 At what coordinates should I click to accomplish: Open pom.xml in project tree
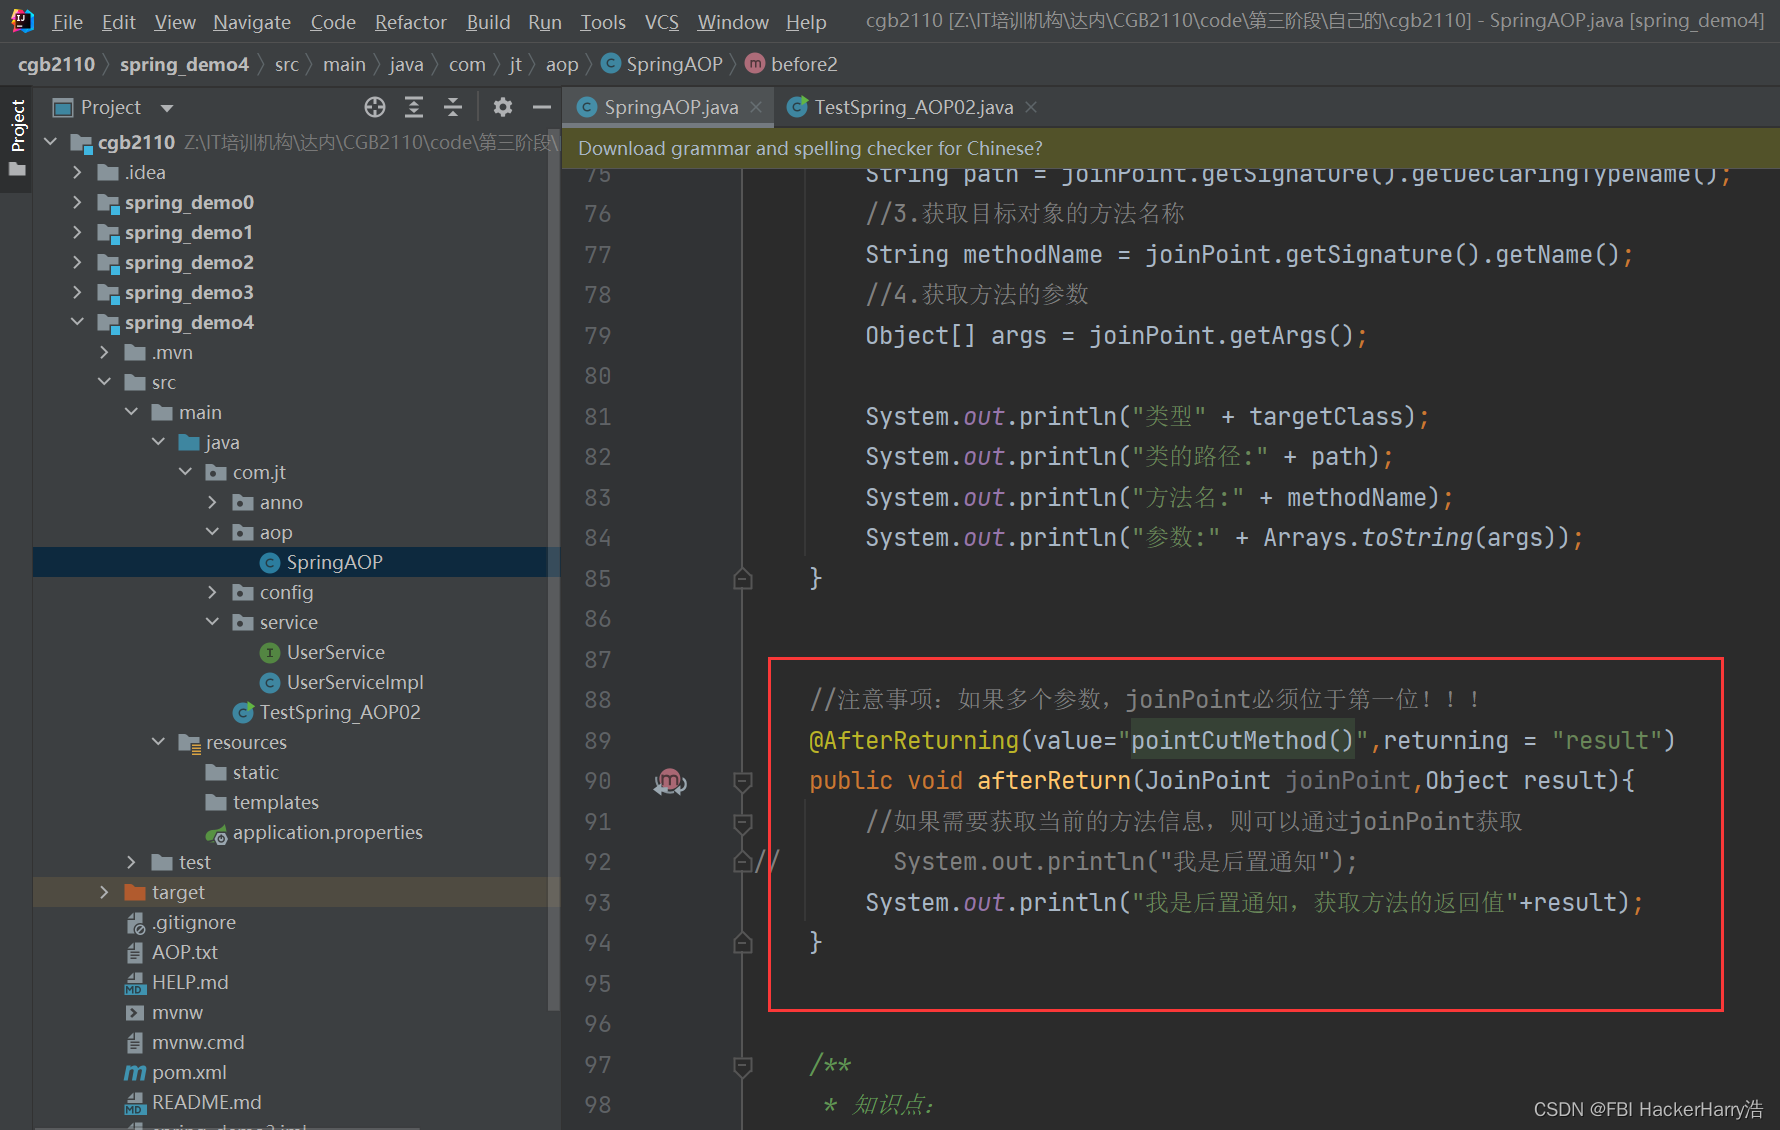[189, 1072]
